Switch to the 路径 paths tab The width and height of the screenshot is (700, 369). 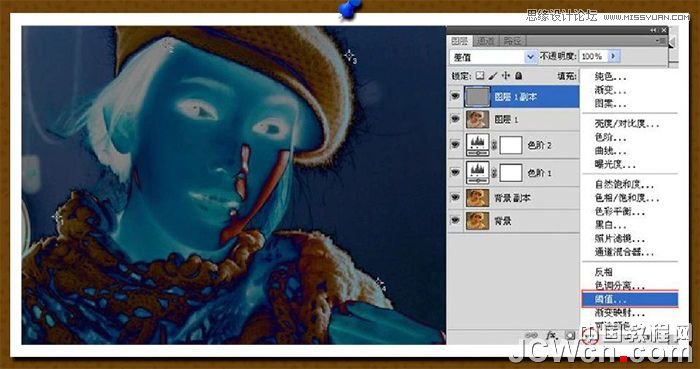(512, 41)
